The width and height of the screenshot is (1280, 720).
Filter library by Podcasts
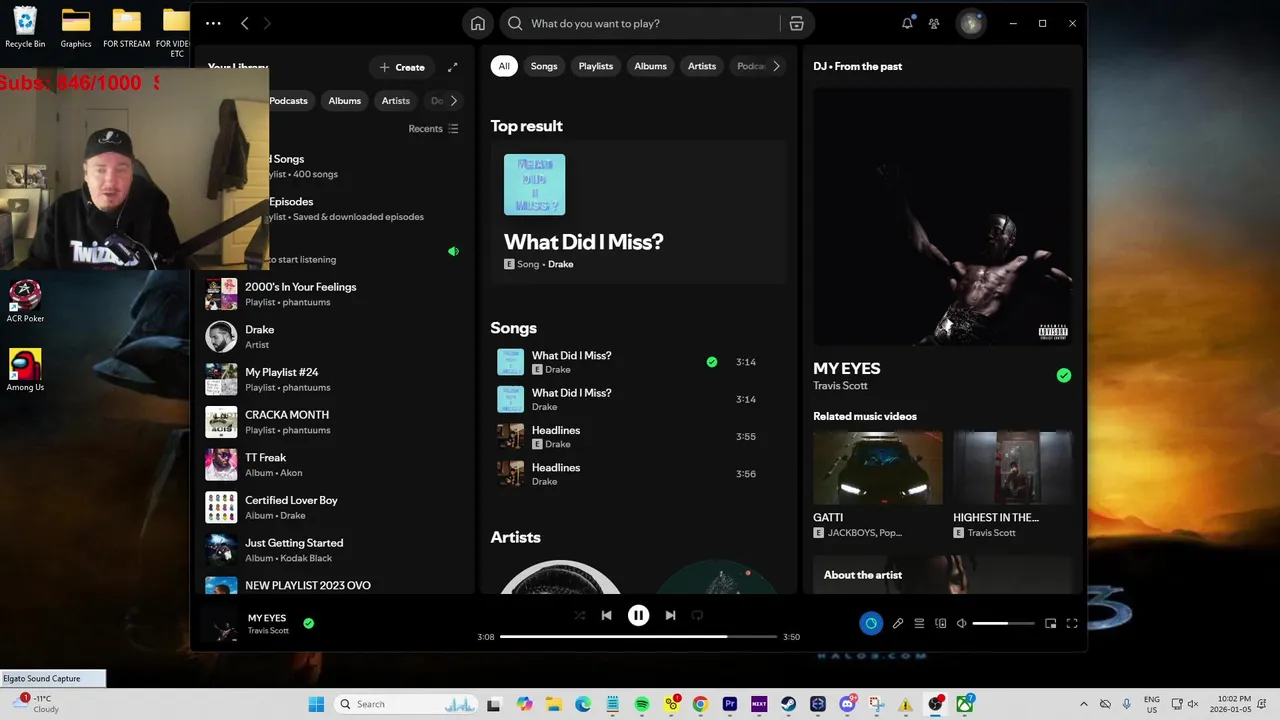289,100
